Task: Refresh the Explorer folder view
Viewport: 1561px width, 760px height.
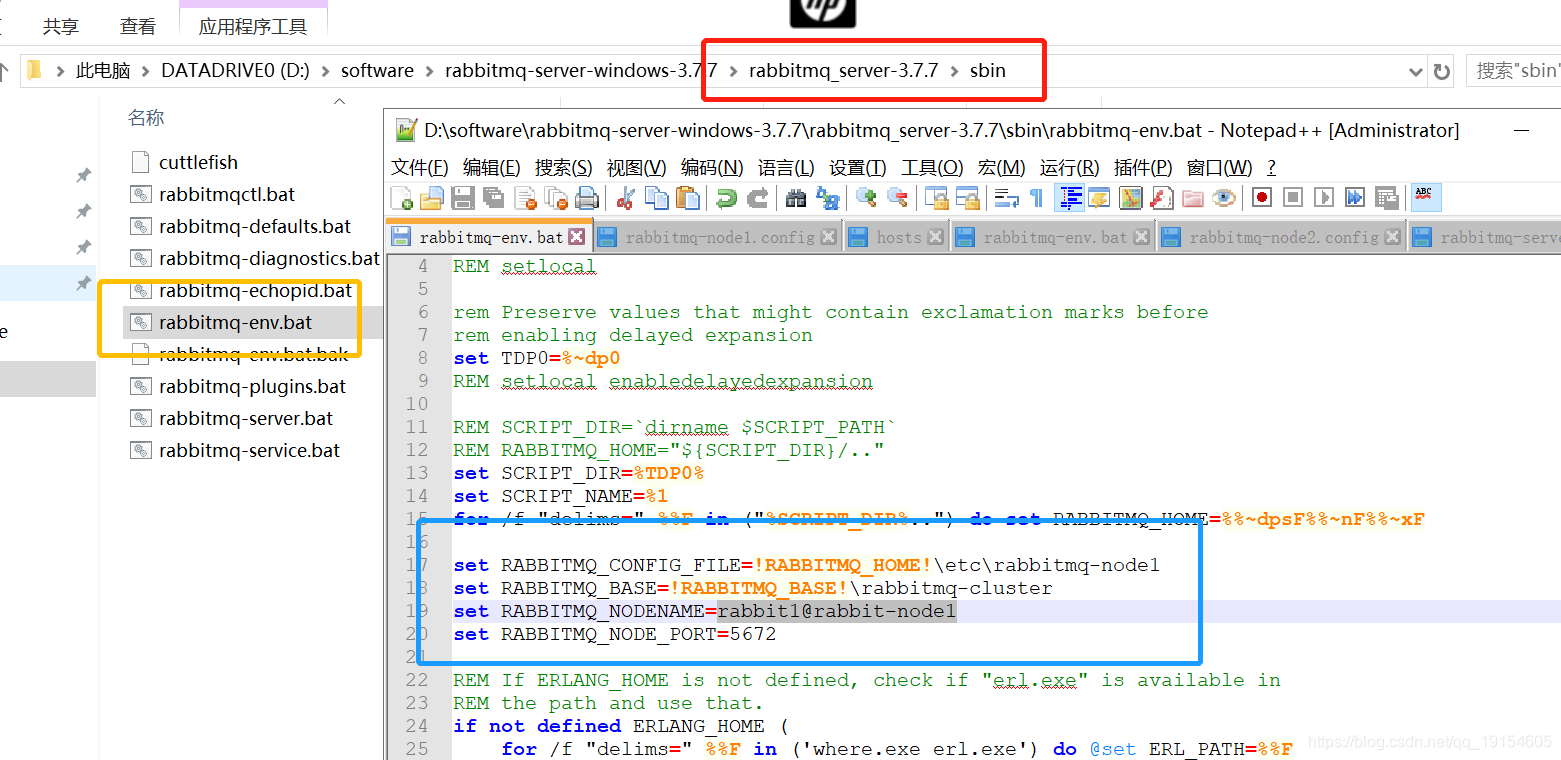Action: [1442, 71]
